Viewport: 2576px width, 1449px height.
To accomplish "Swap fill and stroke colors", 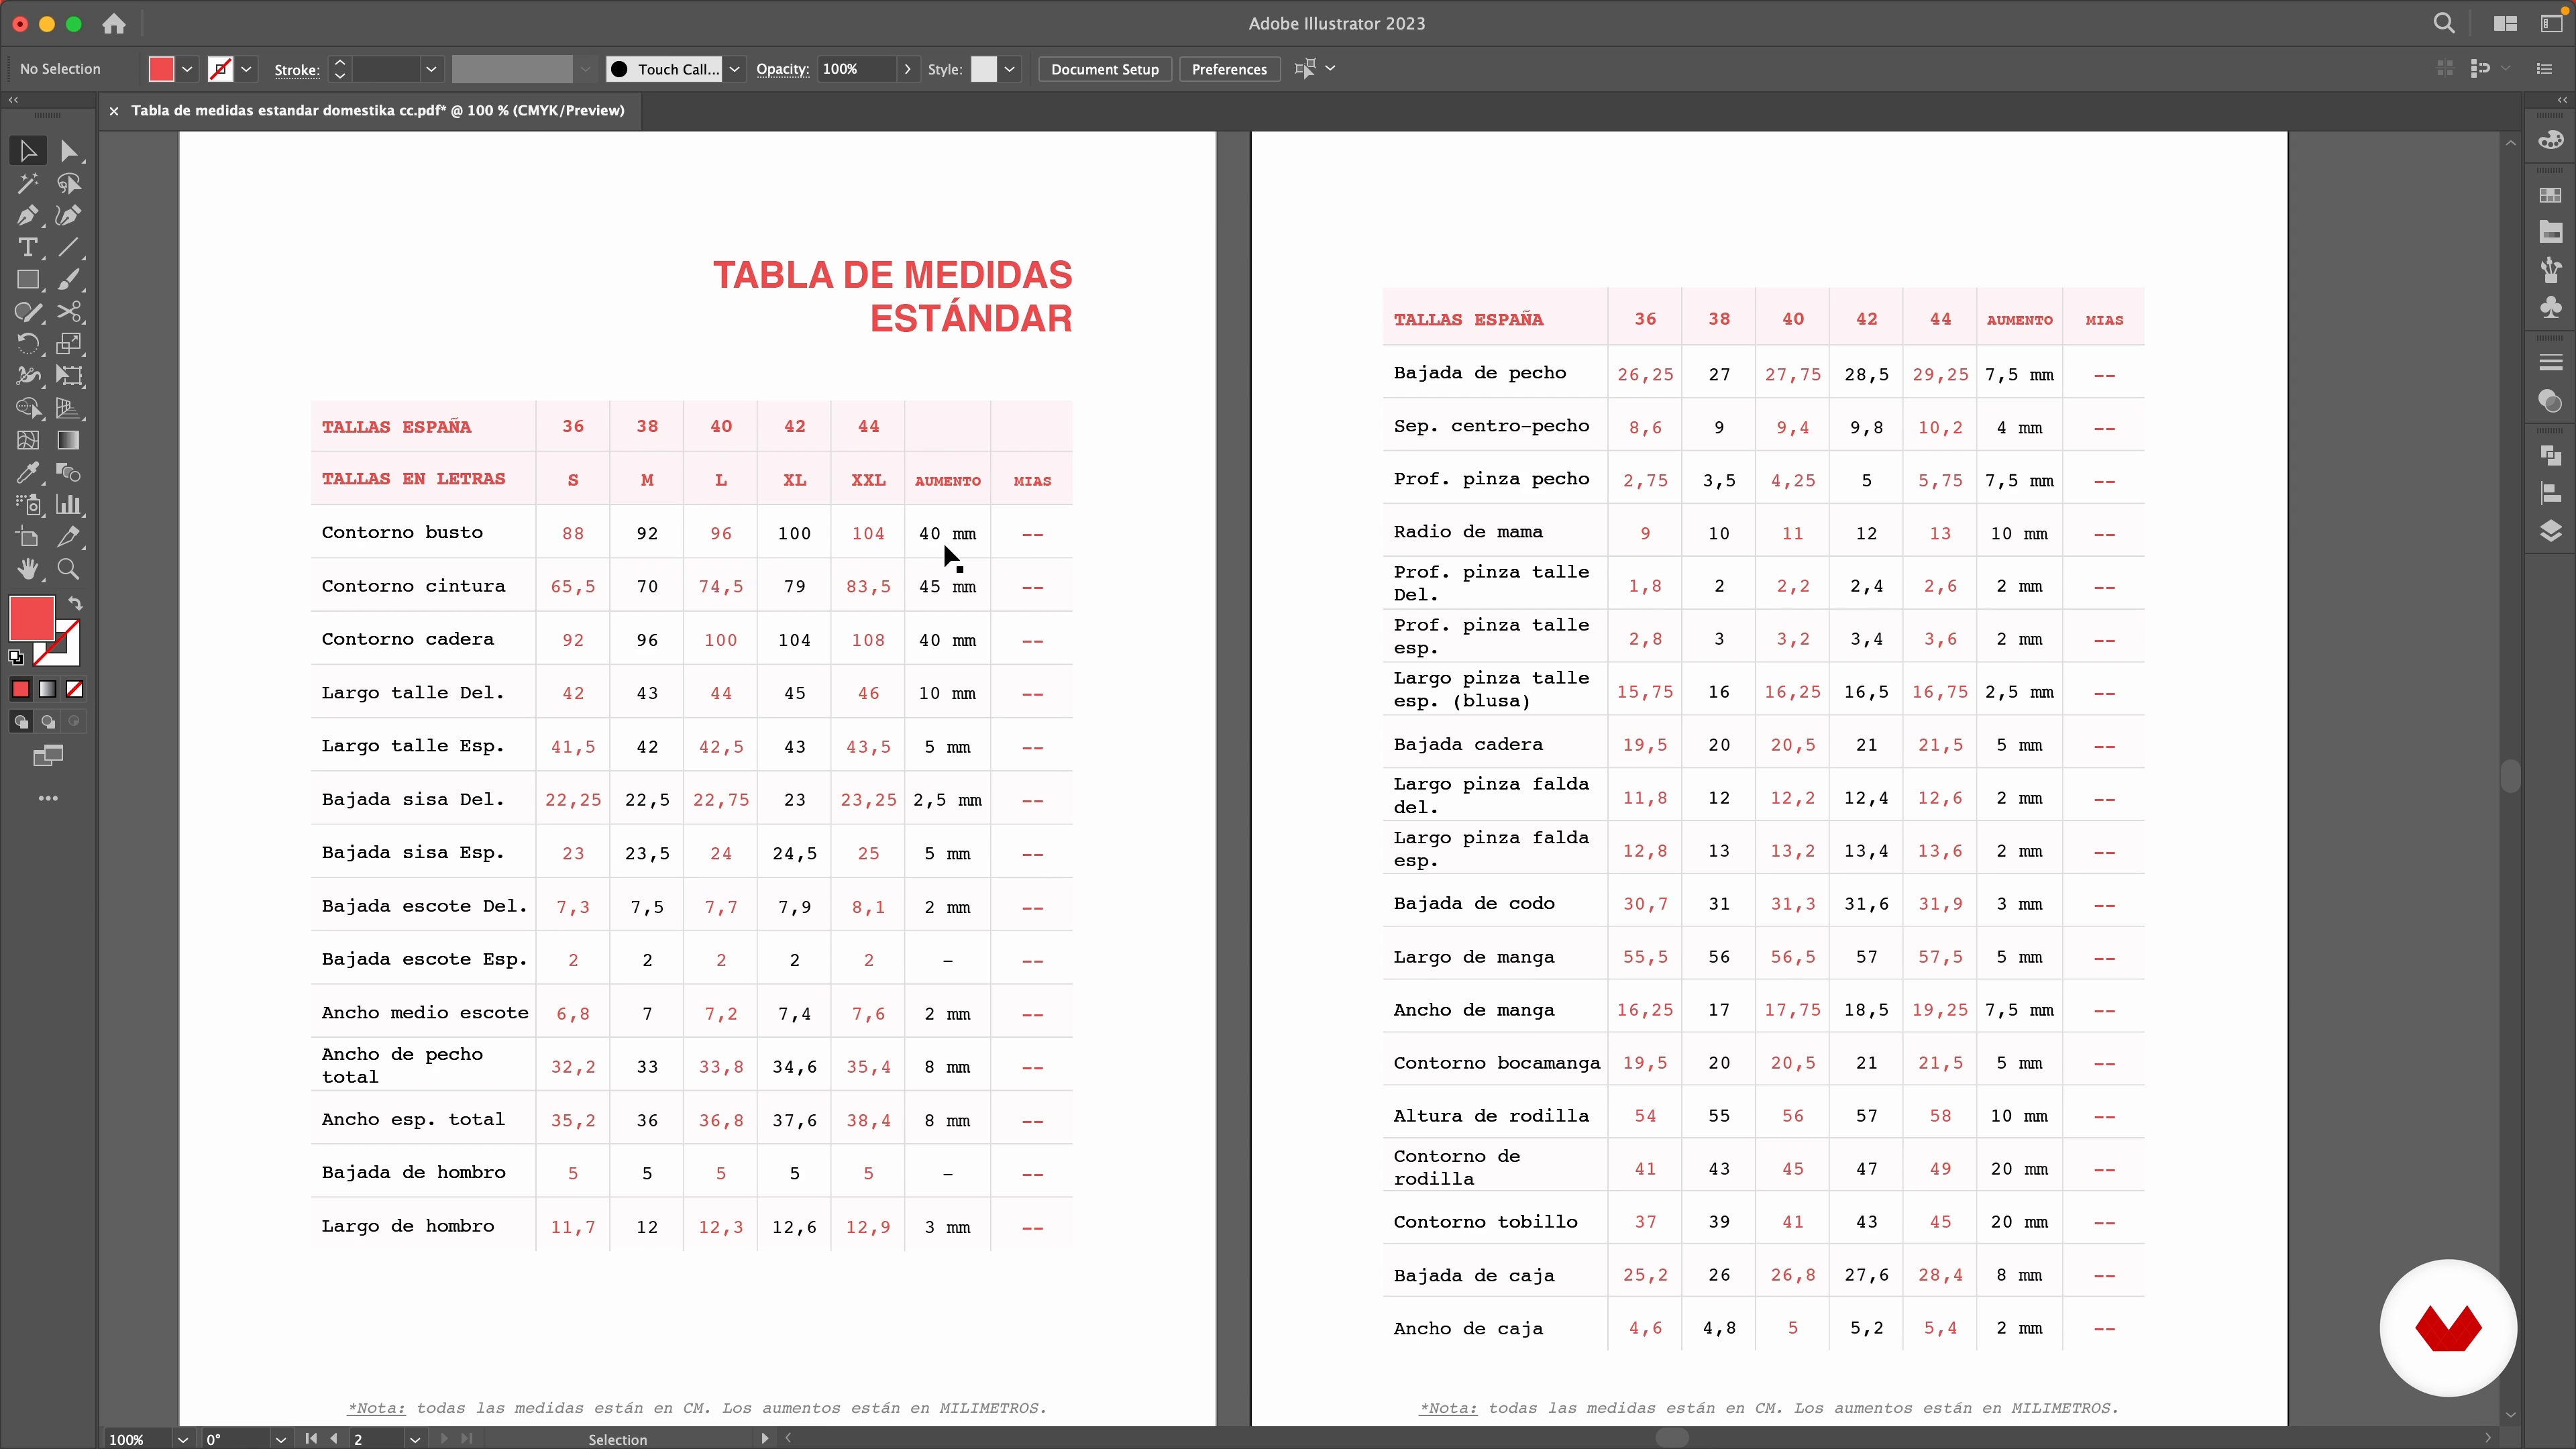I will [75, 603].
